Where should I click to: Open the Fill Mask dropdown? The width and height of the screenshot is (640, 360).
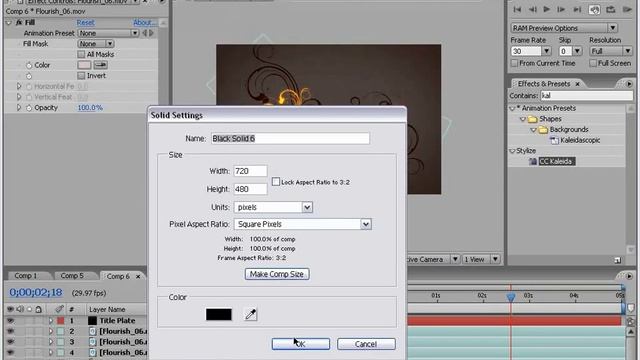pyautogui.click(x=96, y=44)
